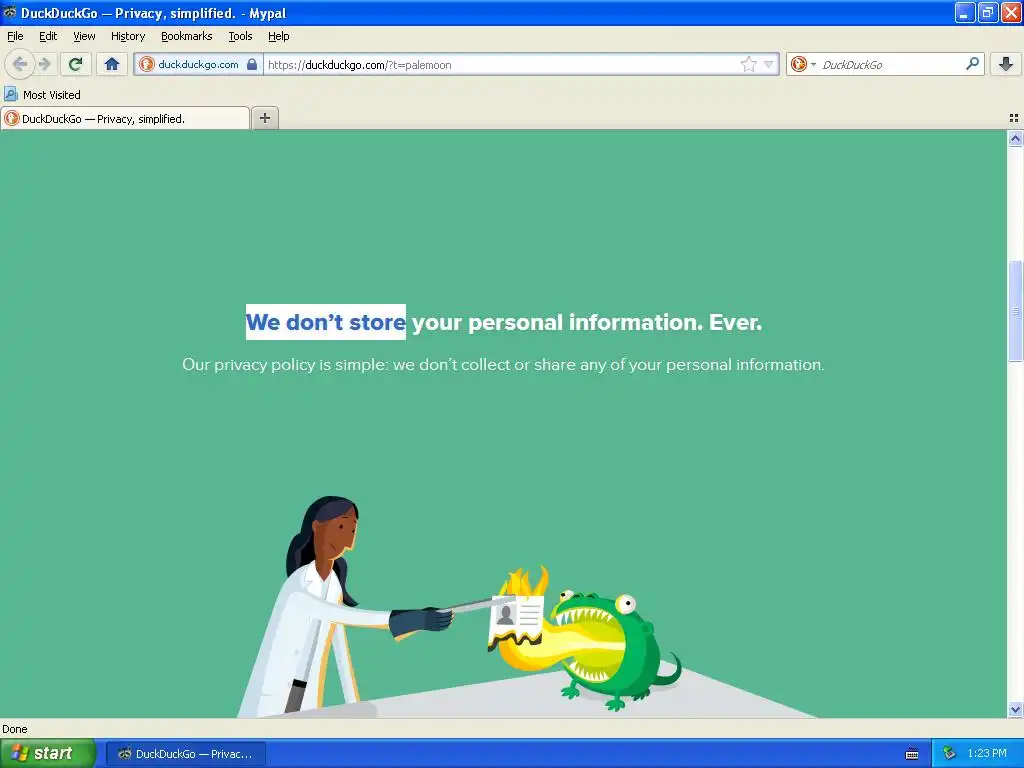The height and width of the screenshot is (768, 1024).
Task: Open the Windows Start button
Action: click(47, 753)
